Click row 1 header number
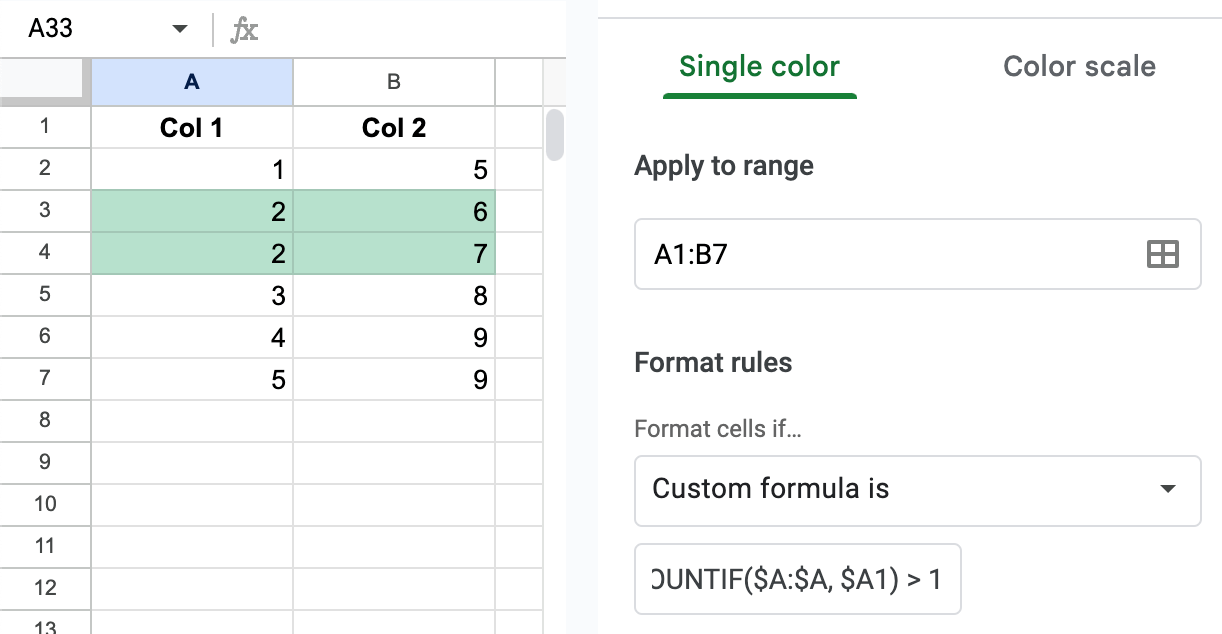The width and height of the screenshot is (1222, 634). [x=45, y=127]
